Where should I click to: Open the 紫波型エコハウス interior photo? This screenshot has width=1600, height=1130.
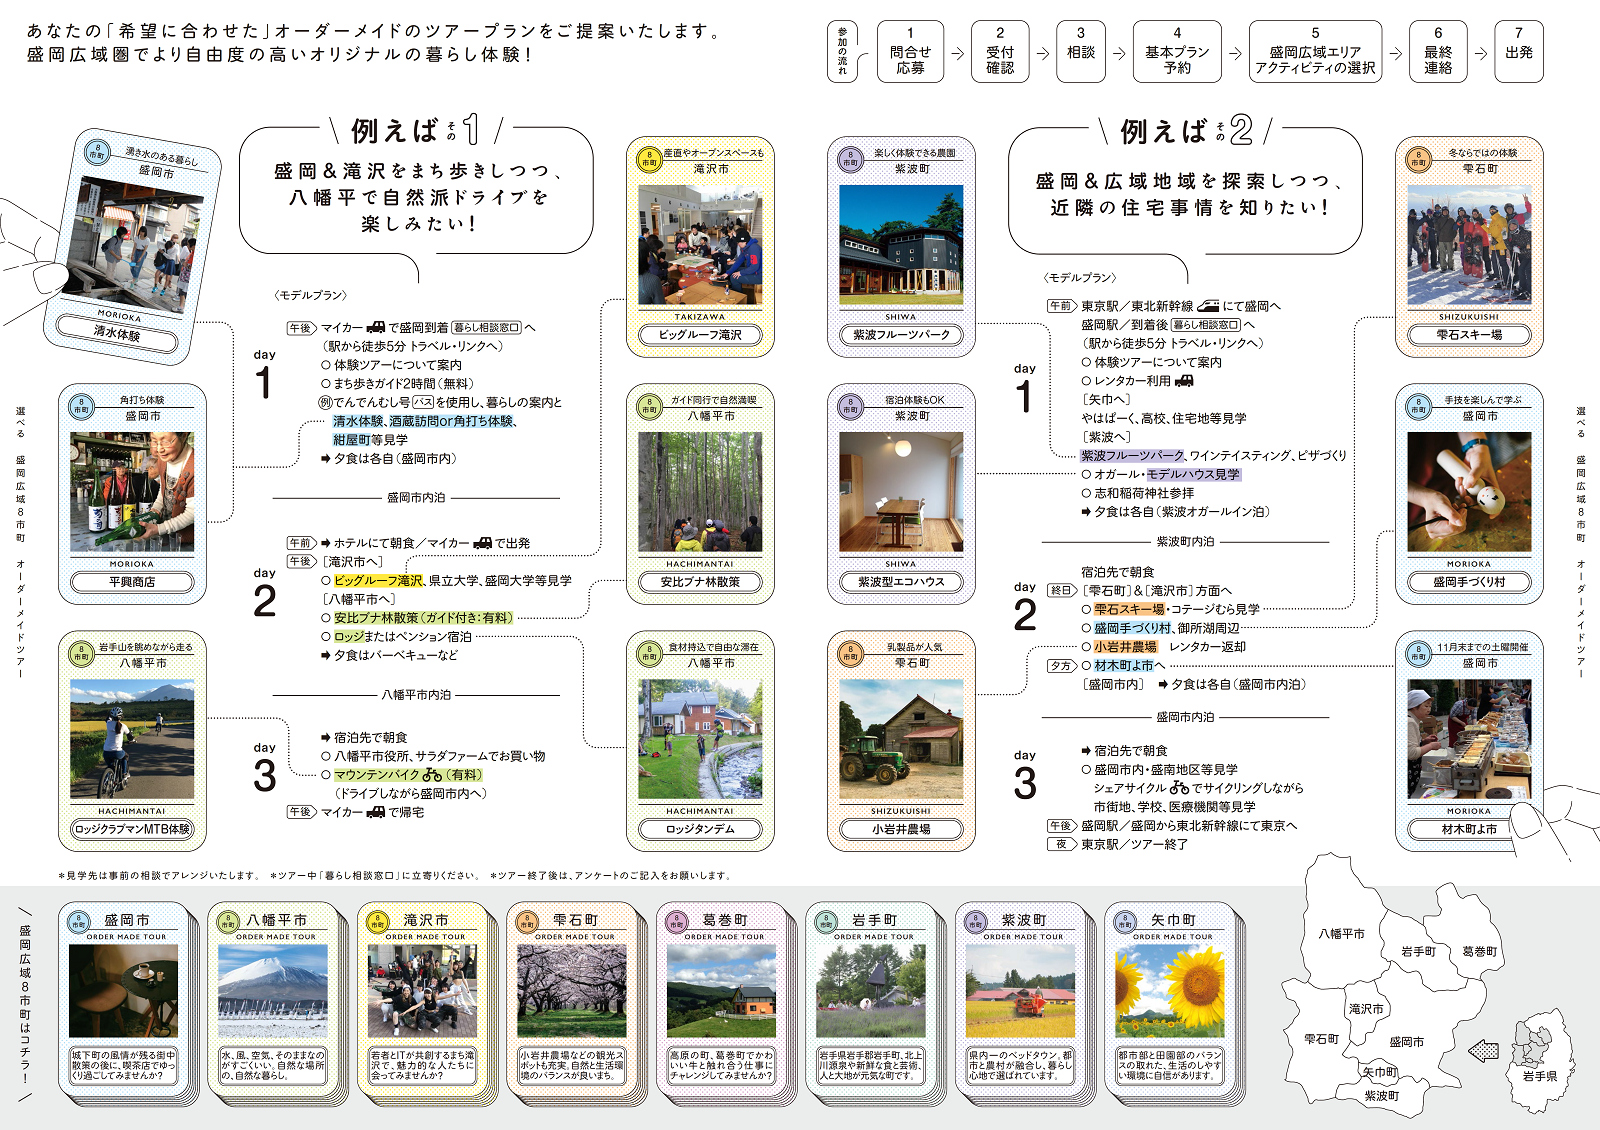(901, 492)
